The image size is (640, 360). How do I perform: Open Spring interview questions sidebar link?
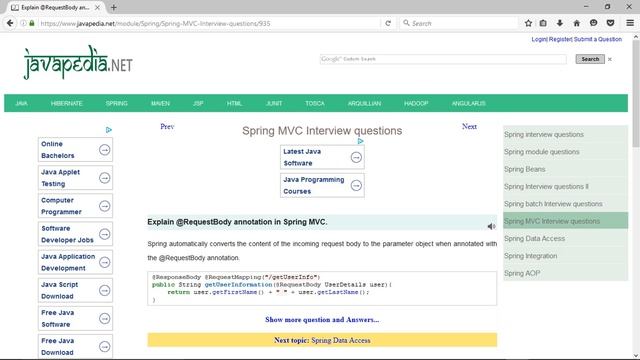point(544,134)
